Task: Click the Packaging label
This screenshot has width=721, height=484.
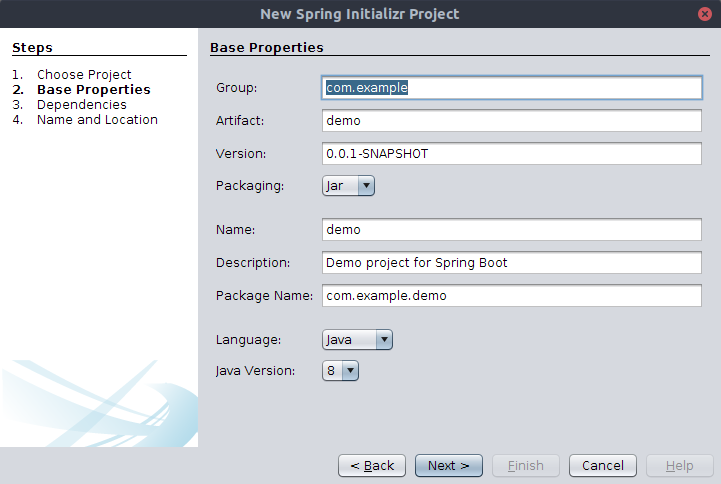Action: 250,186
